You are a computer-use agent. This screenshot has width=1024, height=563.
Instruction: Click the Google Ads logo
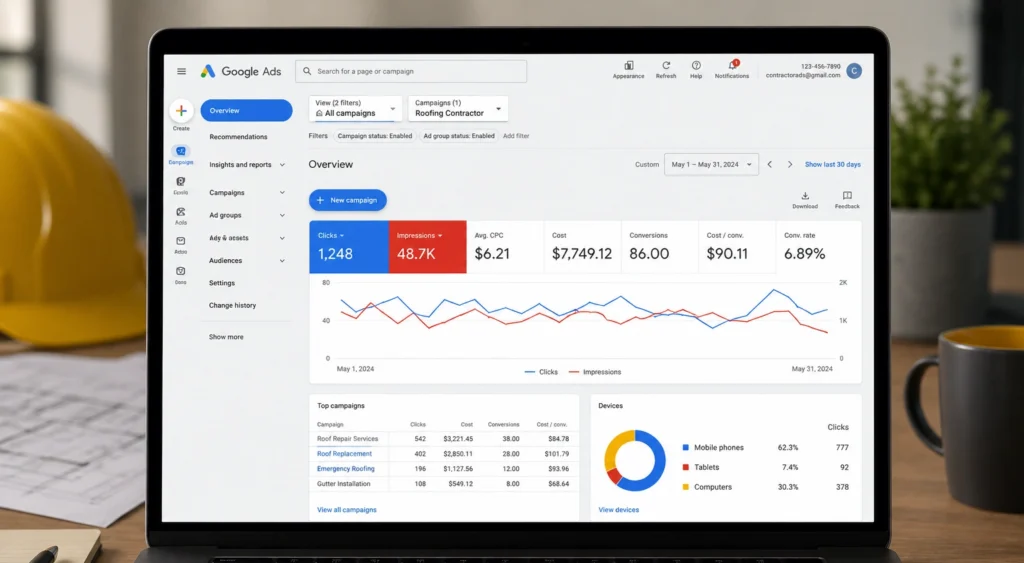coord(241,71)
